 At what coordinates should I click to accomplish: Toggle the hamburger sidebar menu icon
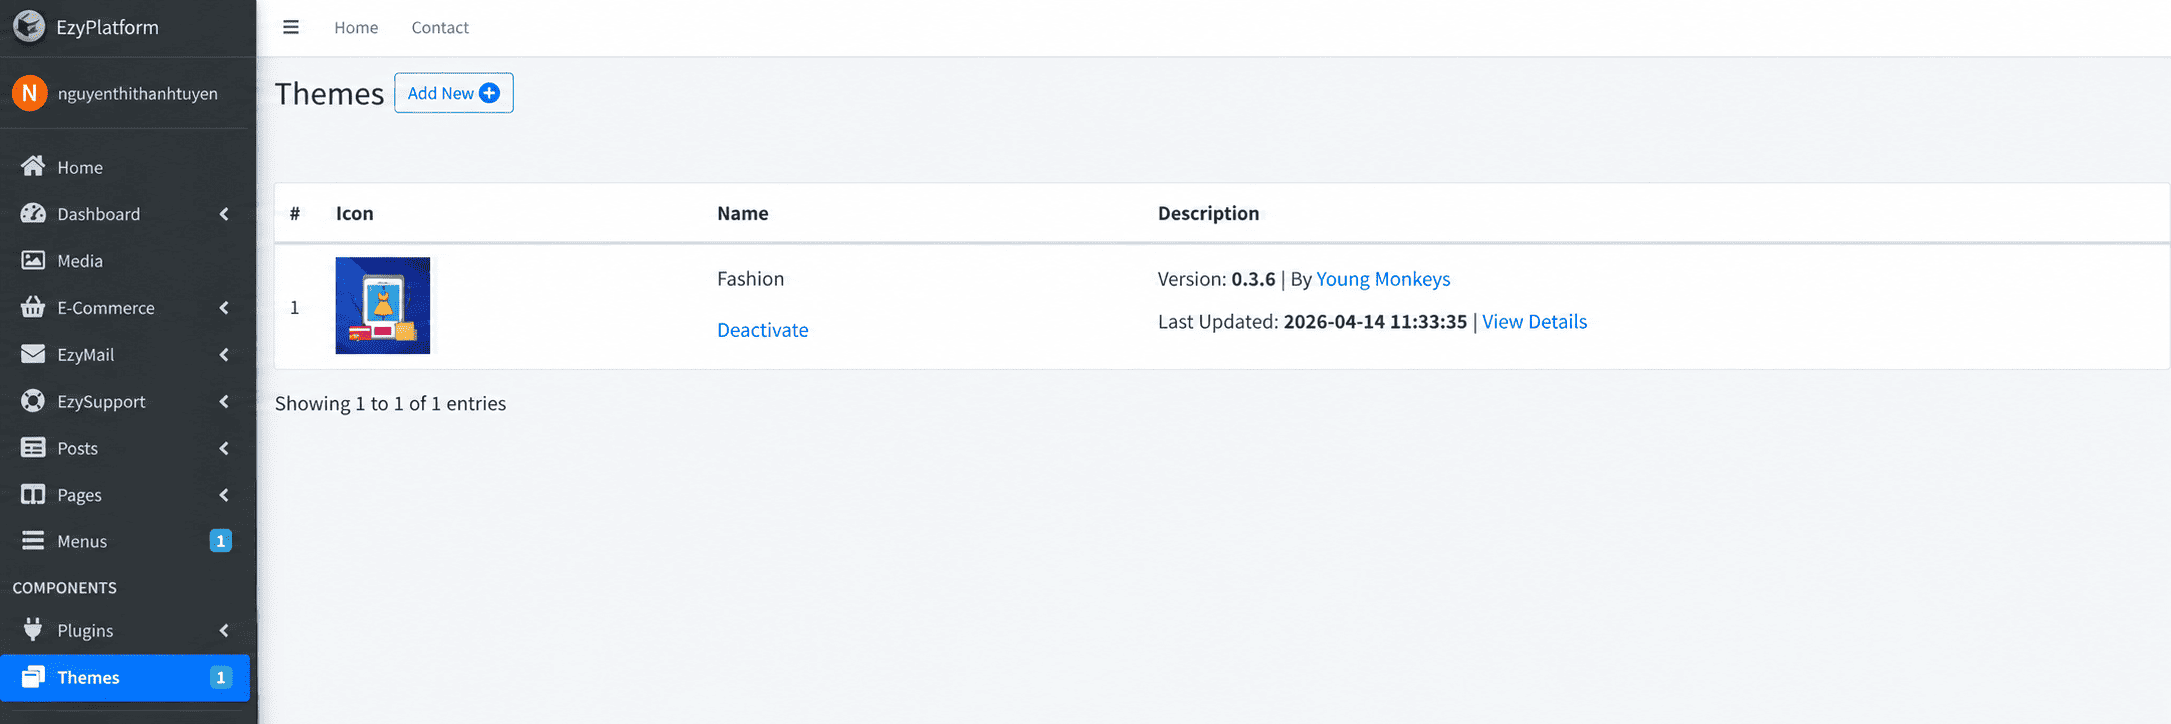(291, 27)
